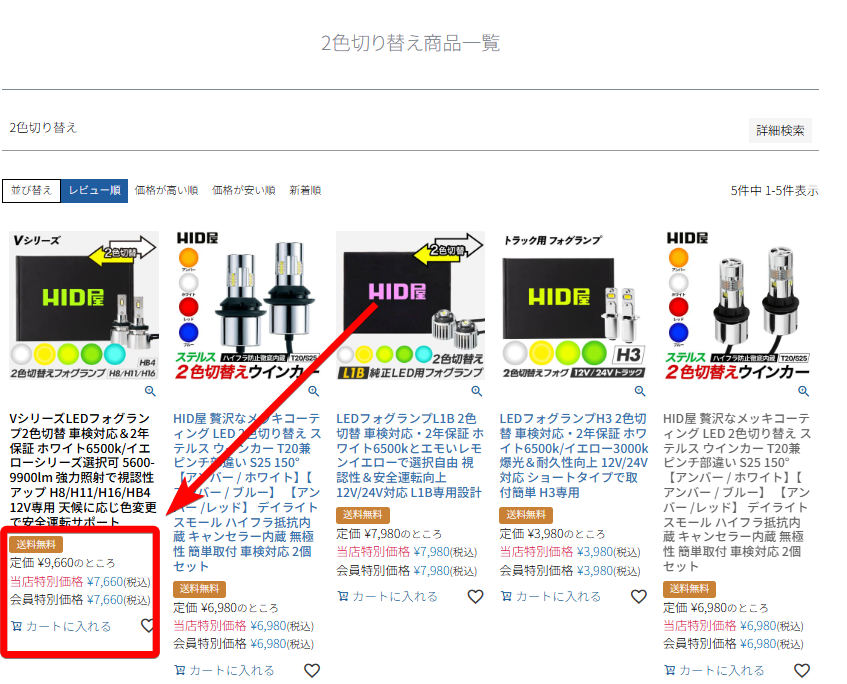Viewport: 847px width, 684px height.
Task: Click magnifier icon on L1B fog lamp image
Action: pos(476,391)
